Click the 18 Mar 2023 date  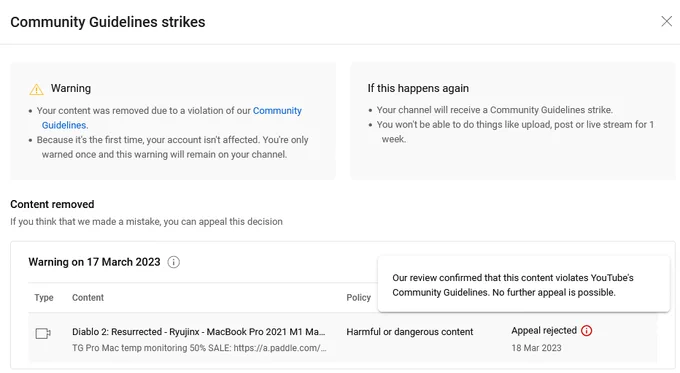536,348
